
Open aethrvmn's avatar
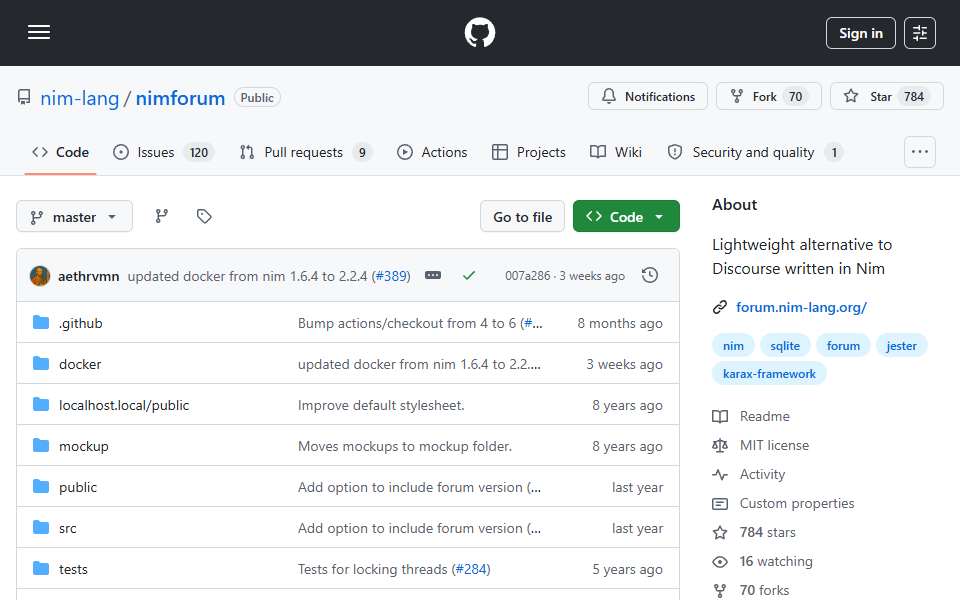(x=40, y=276)
